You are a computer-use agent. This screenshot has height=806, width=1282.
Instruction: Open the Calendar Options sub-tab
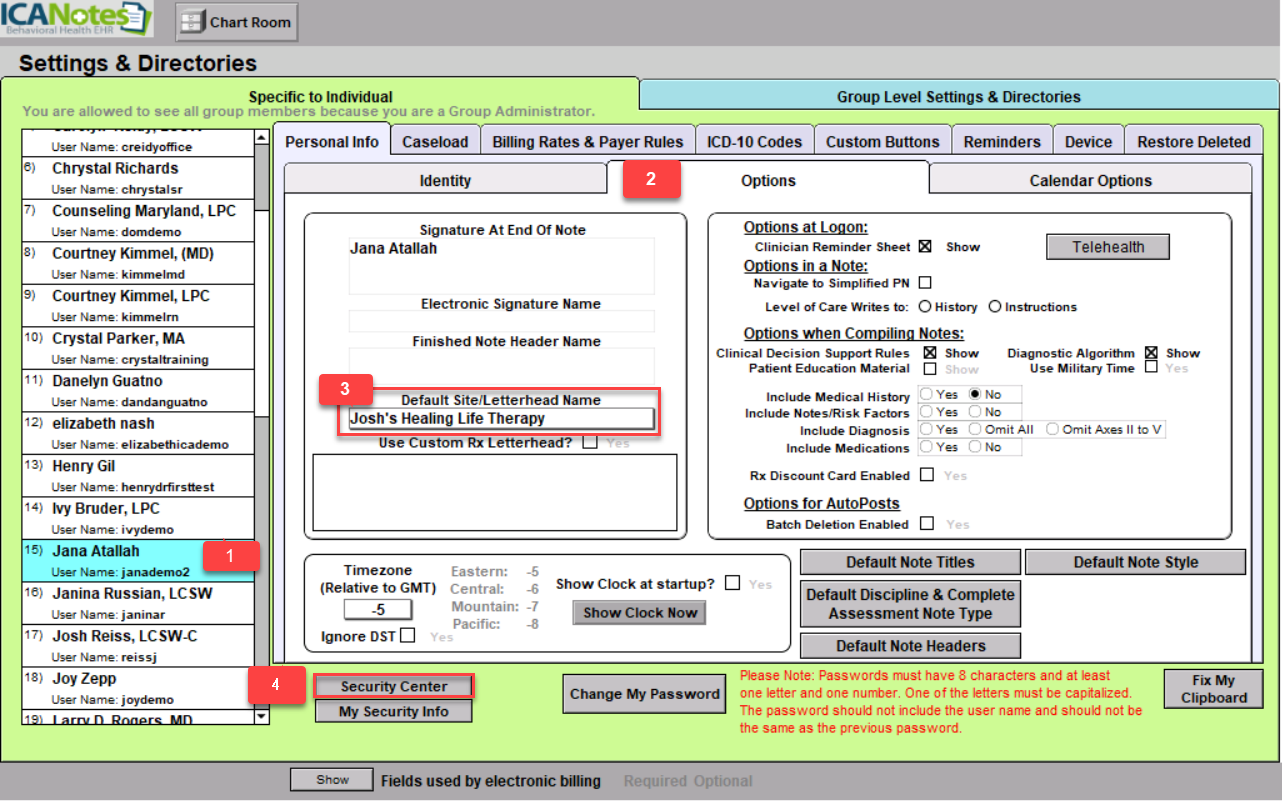(1090, 181)
